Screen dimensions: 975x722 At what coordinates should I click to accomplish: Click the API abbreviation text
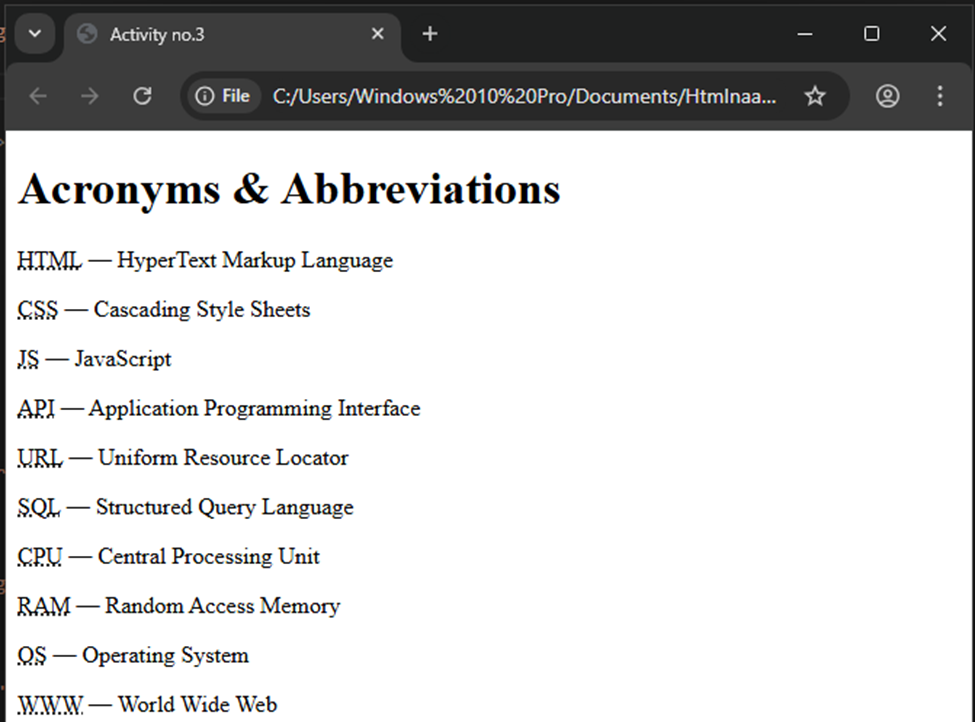pos(36,409)
